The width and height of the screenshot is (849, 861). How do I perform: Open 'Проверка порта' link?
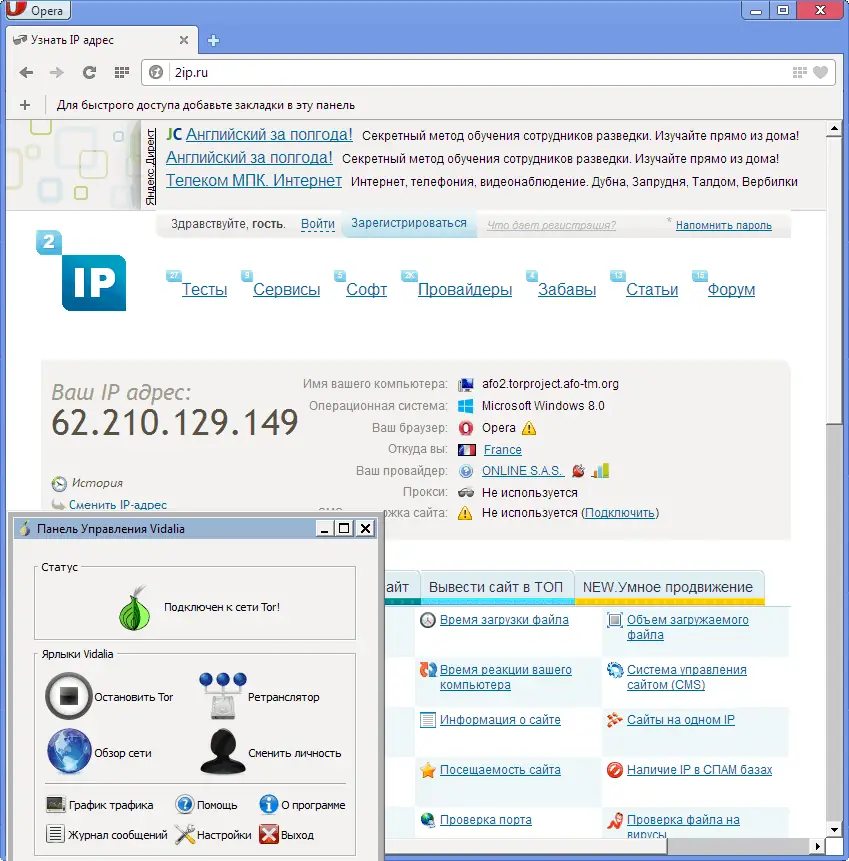pyautogui.click(x=485, y=820)
